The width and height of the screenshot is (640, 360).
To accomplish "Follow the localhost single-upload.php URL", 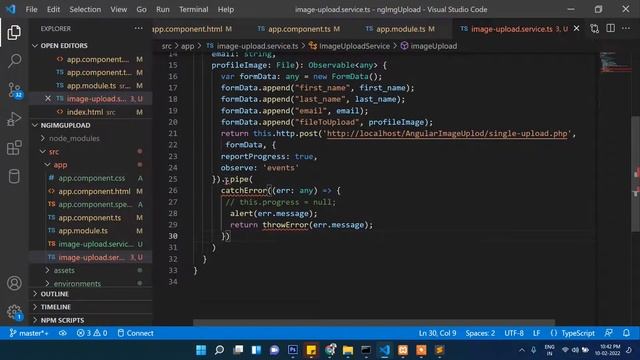I will click(x=447, y=133).
